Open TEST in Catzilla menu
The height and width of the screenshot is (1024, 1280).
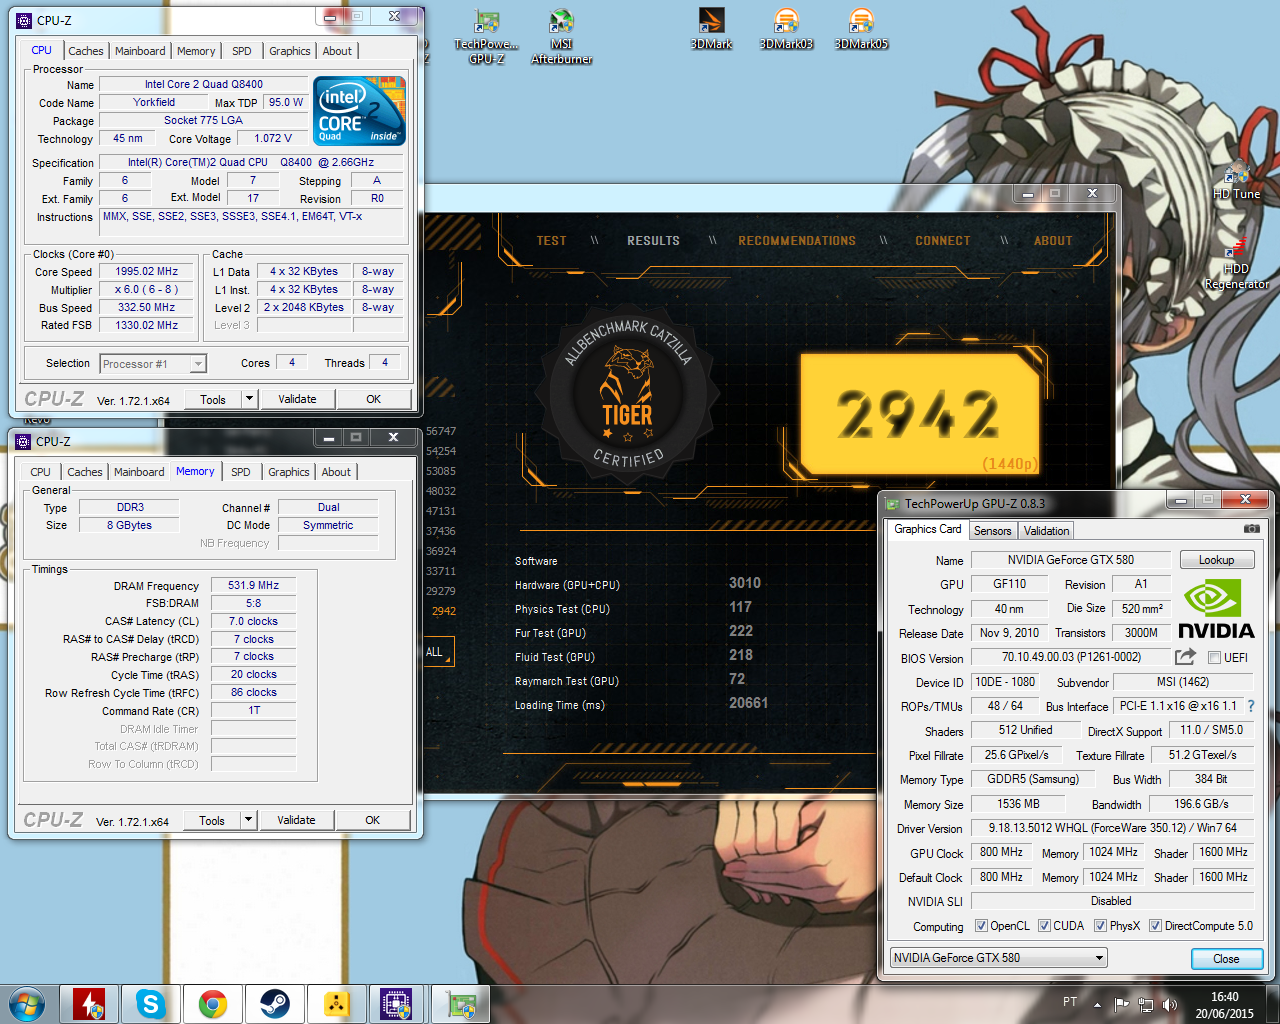551,241
